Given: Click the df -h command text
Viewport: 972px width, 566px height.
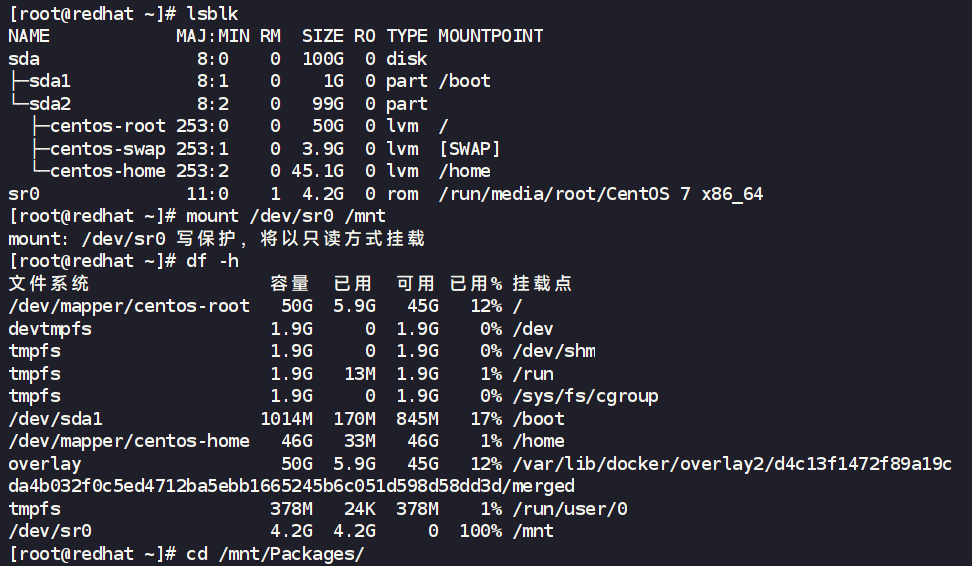Looking at the screenshot, I should click(212, 261).
